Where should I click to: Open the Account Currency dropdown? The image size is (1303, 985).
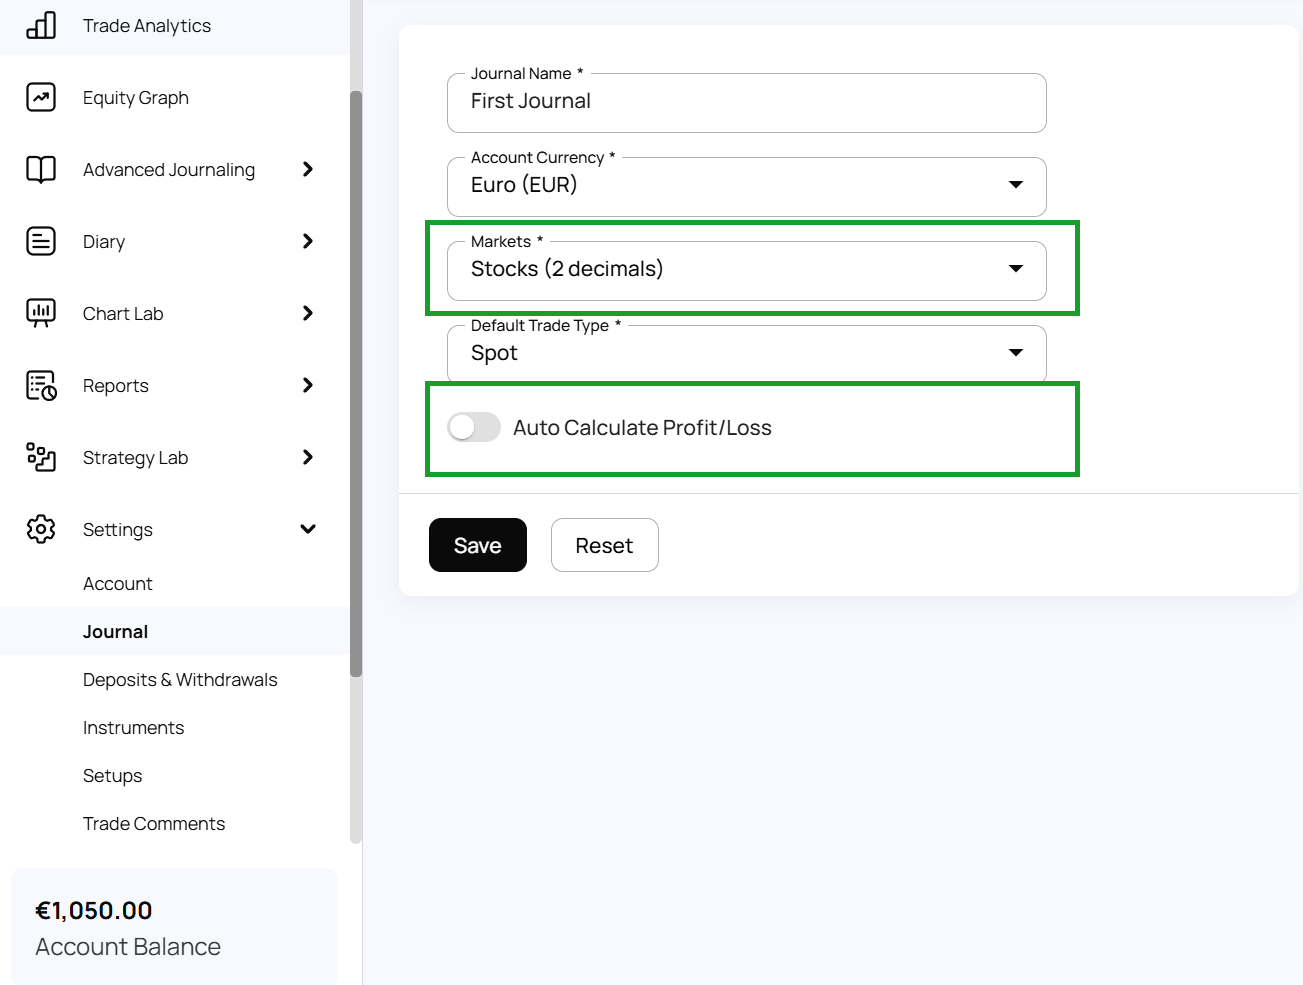[746, 186]
